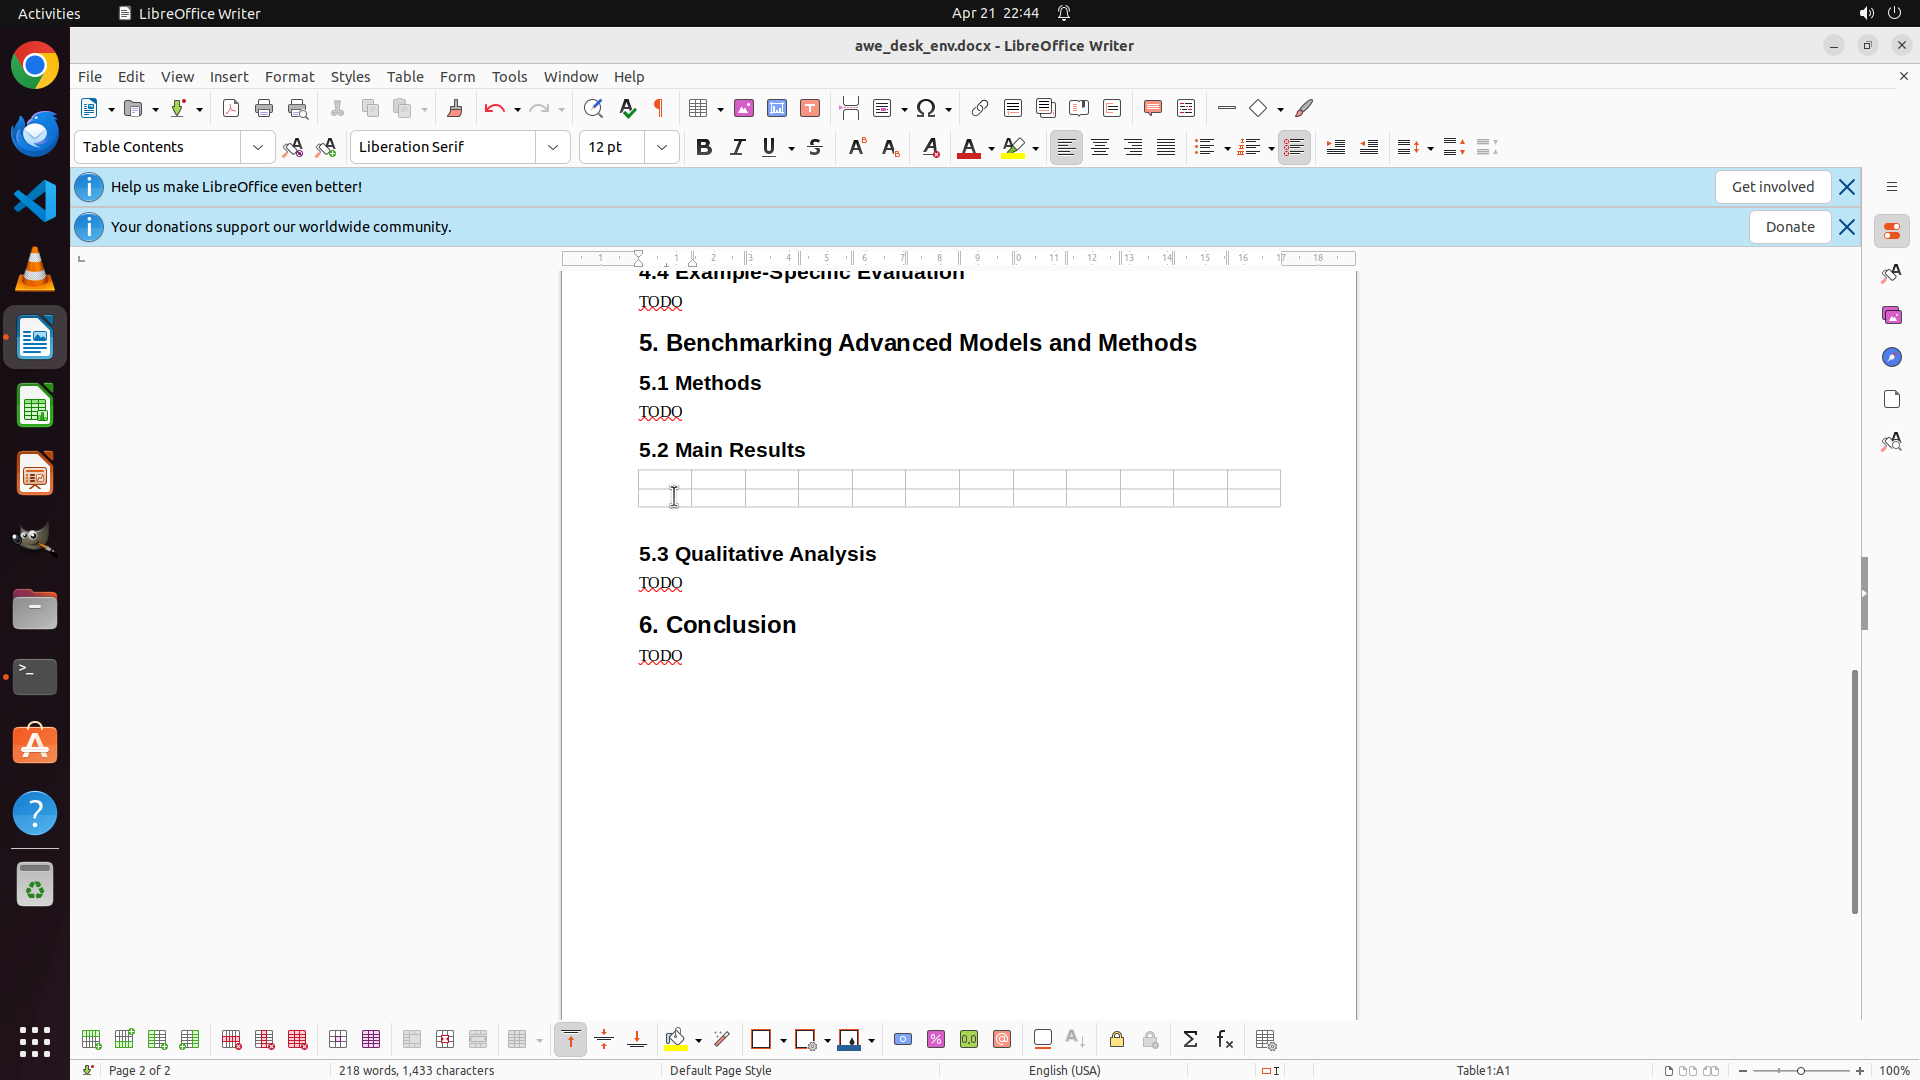
Task: Open the Table menu
Action: tap(404, 76)
